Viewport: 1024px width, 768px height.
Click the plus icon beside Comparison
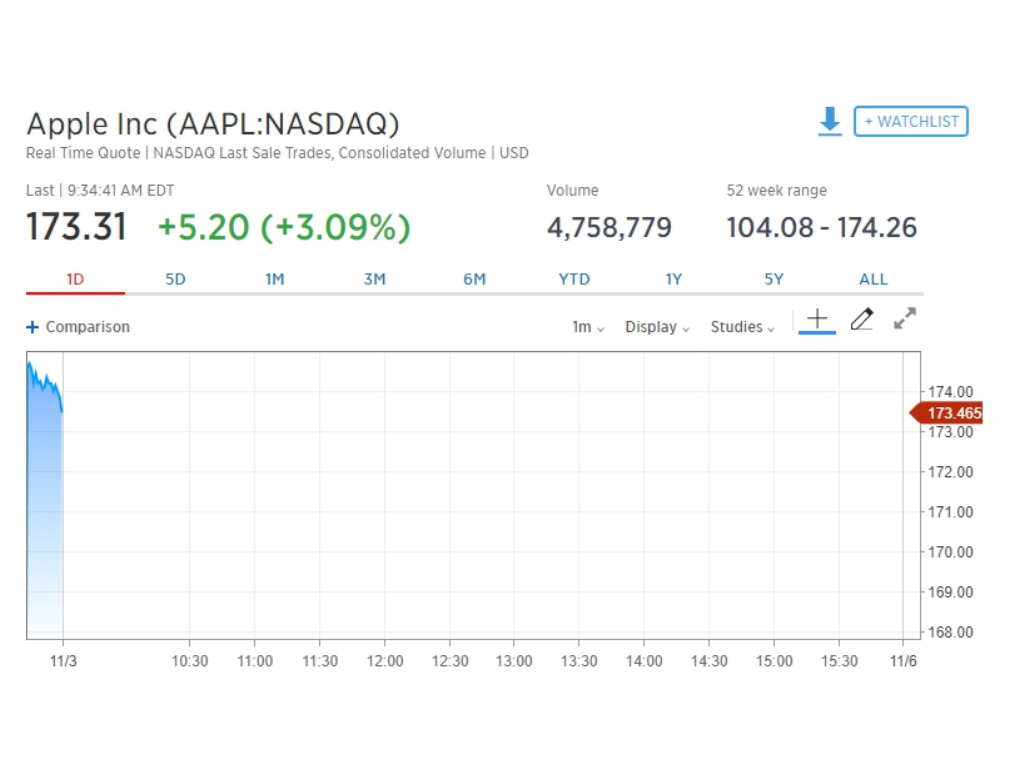[32, 327]
